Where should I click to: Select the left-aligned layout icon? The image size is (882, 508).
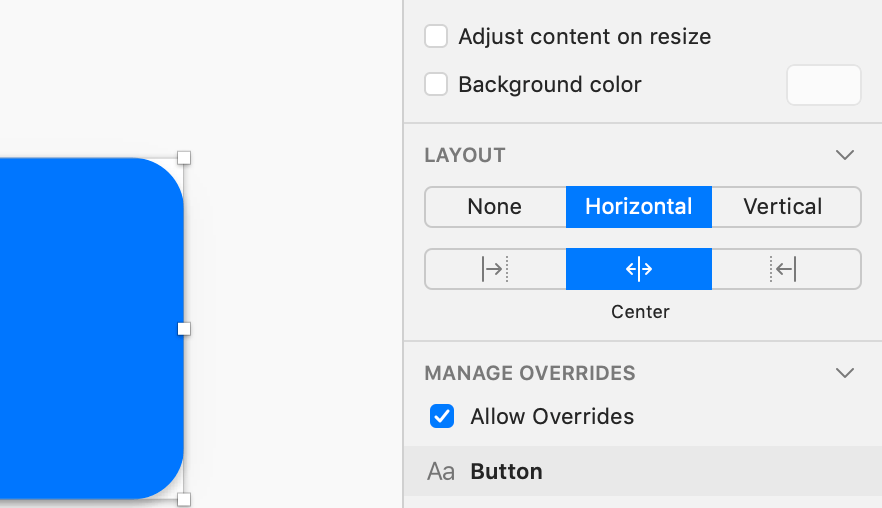[495, 269]
